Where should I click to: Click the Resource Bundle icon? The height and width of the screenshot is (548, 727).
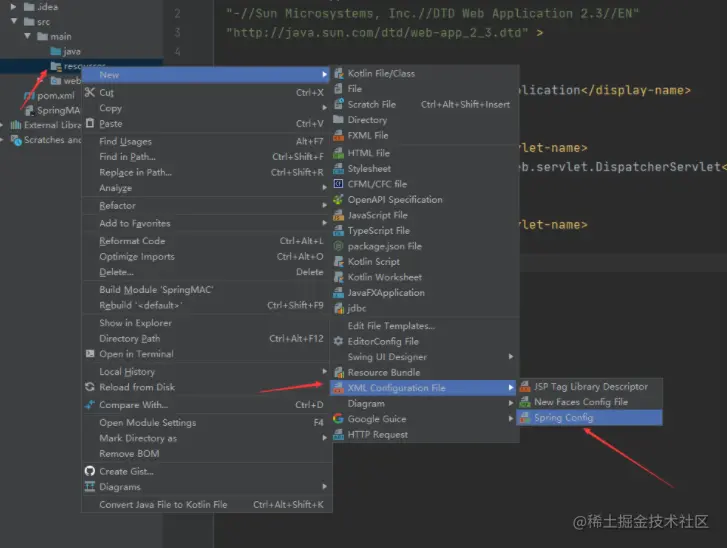(339, 372)
